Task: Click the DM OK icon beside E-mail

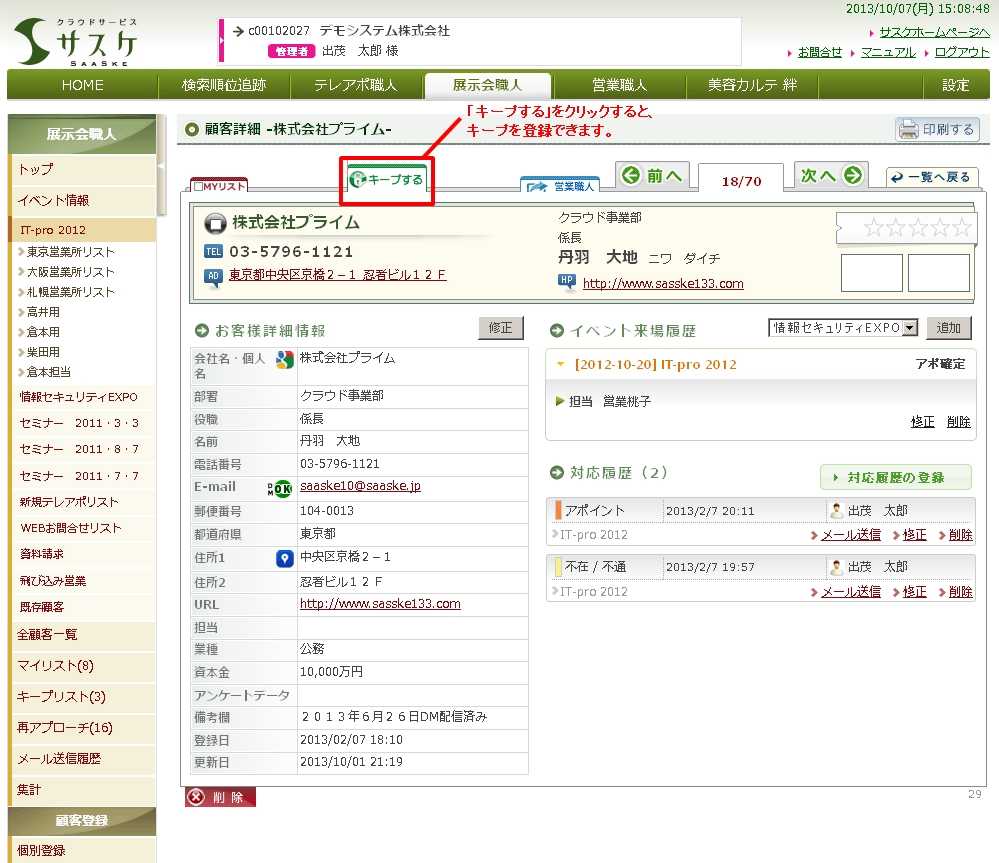Action: tap(282, 488)
